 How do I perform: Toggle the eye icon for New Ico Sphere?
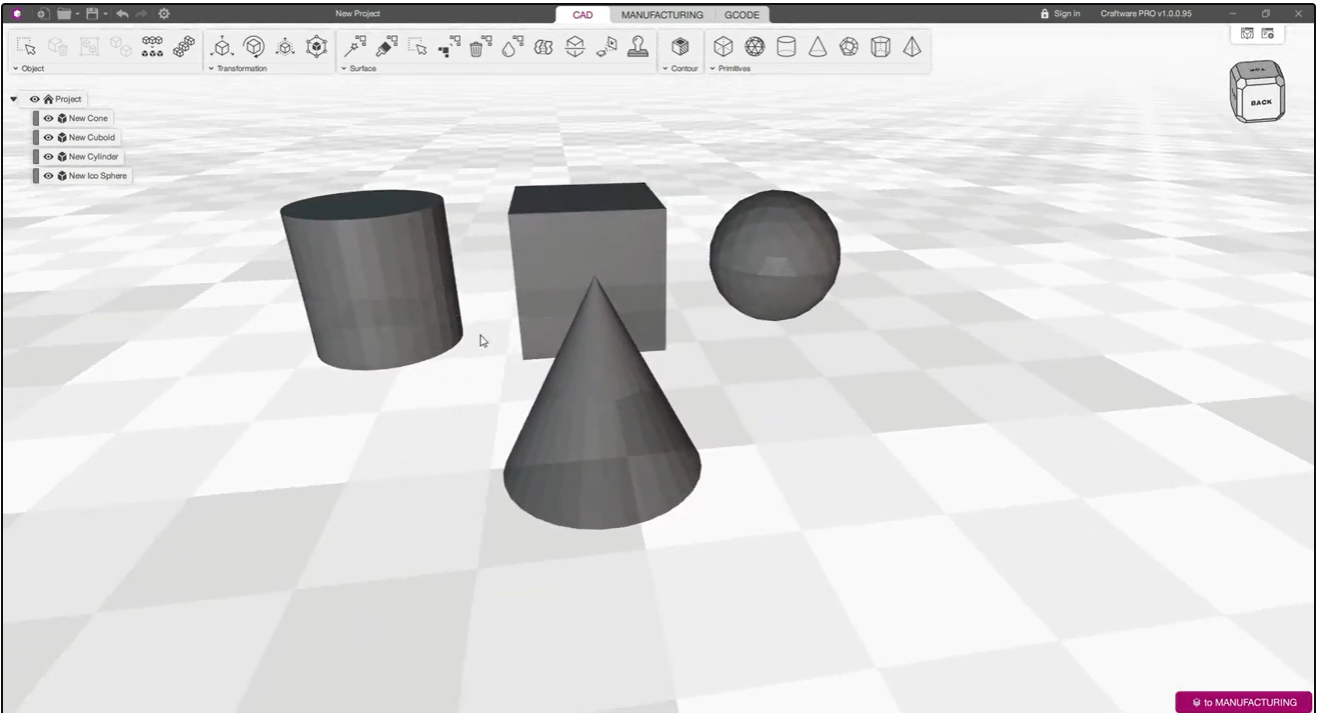point(48,176)
